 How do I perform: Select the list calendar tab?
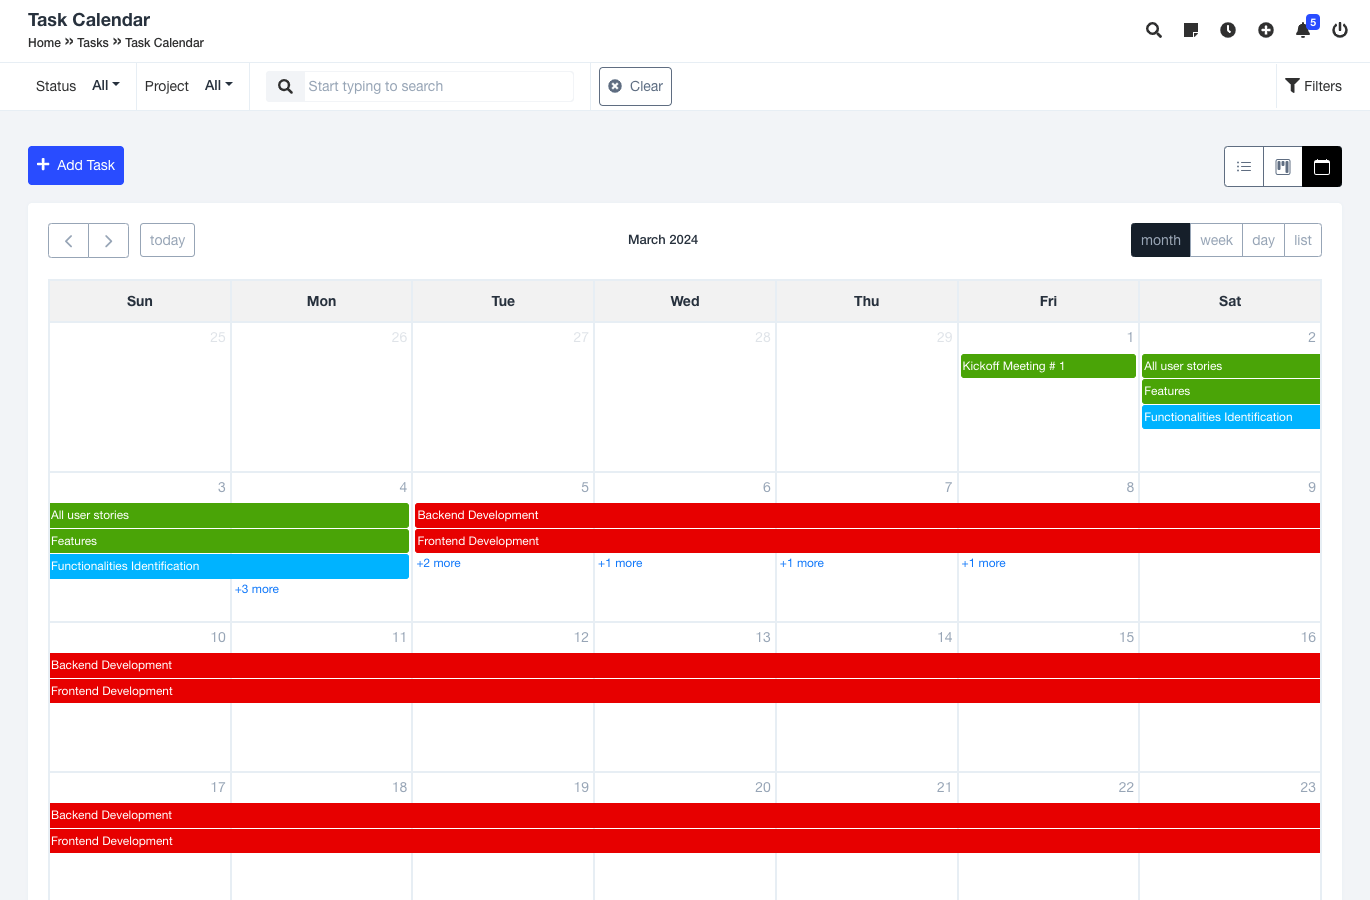[x=1302, y=240]
